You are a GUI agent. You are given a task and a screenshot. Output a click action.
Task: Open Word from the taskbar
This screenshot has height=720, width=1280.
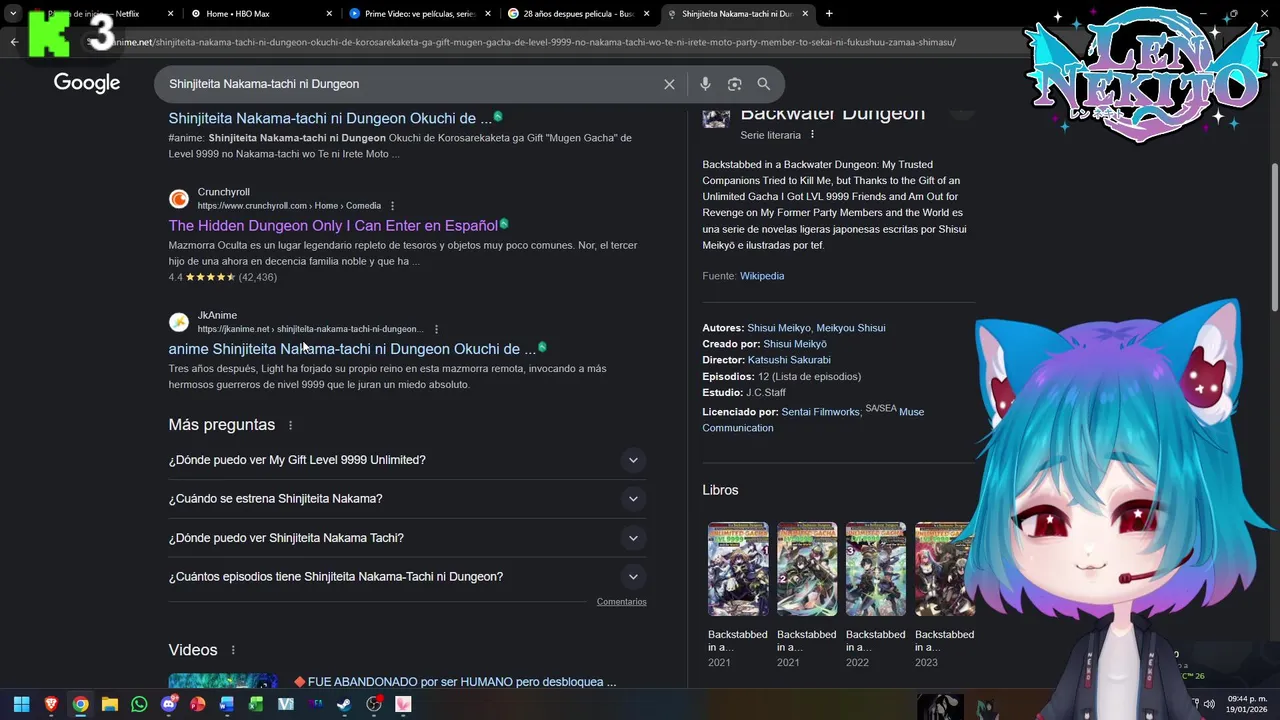coord(227,704)
